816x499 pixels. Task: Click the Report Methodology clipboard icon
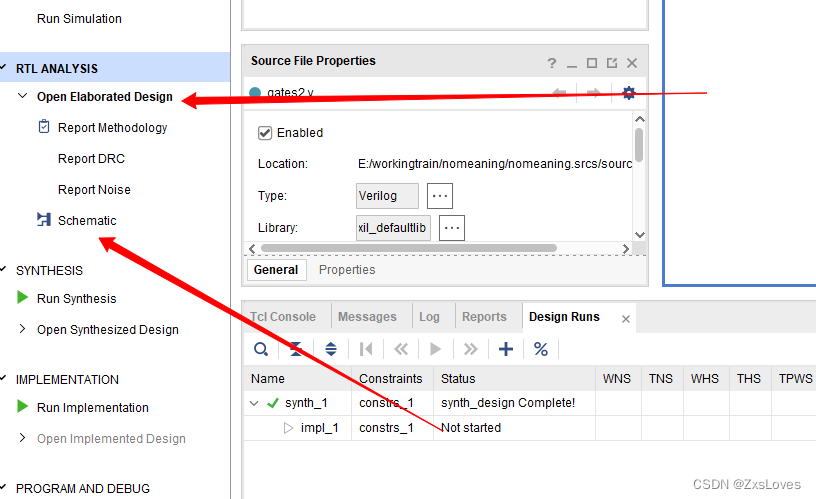tap(44, 126)
